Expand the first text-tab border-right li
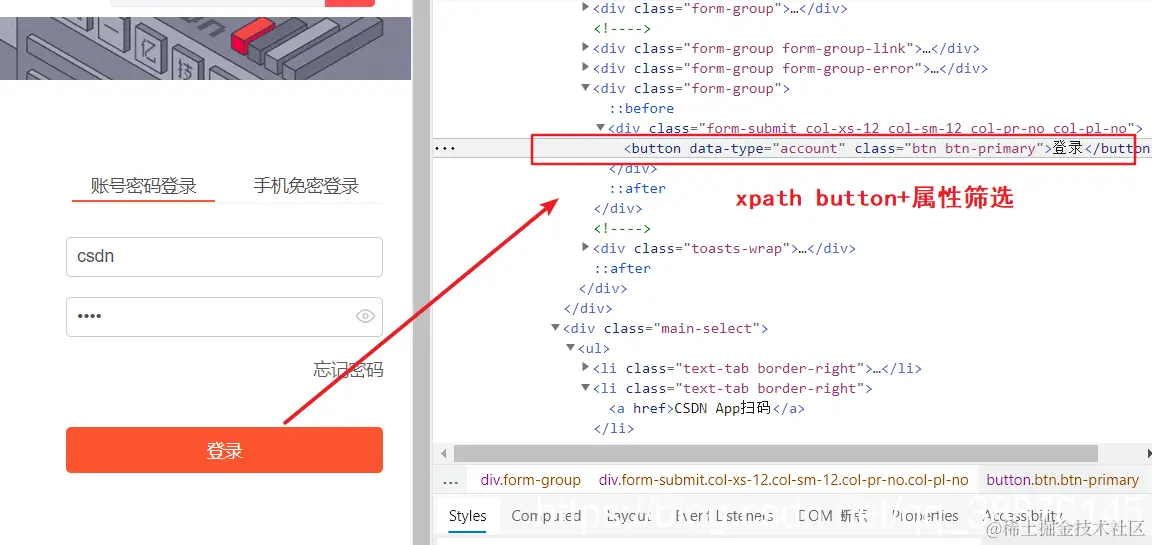The width and height of the screenshot is (1152, 545). click(x=586, y=367)
